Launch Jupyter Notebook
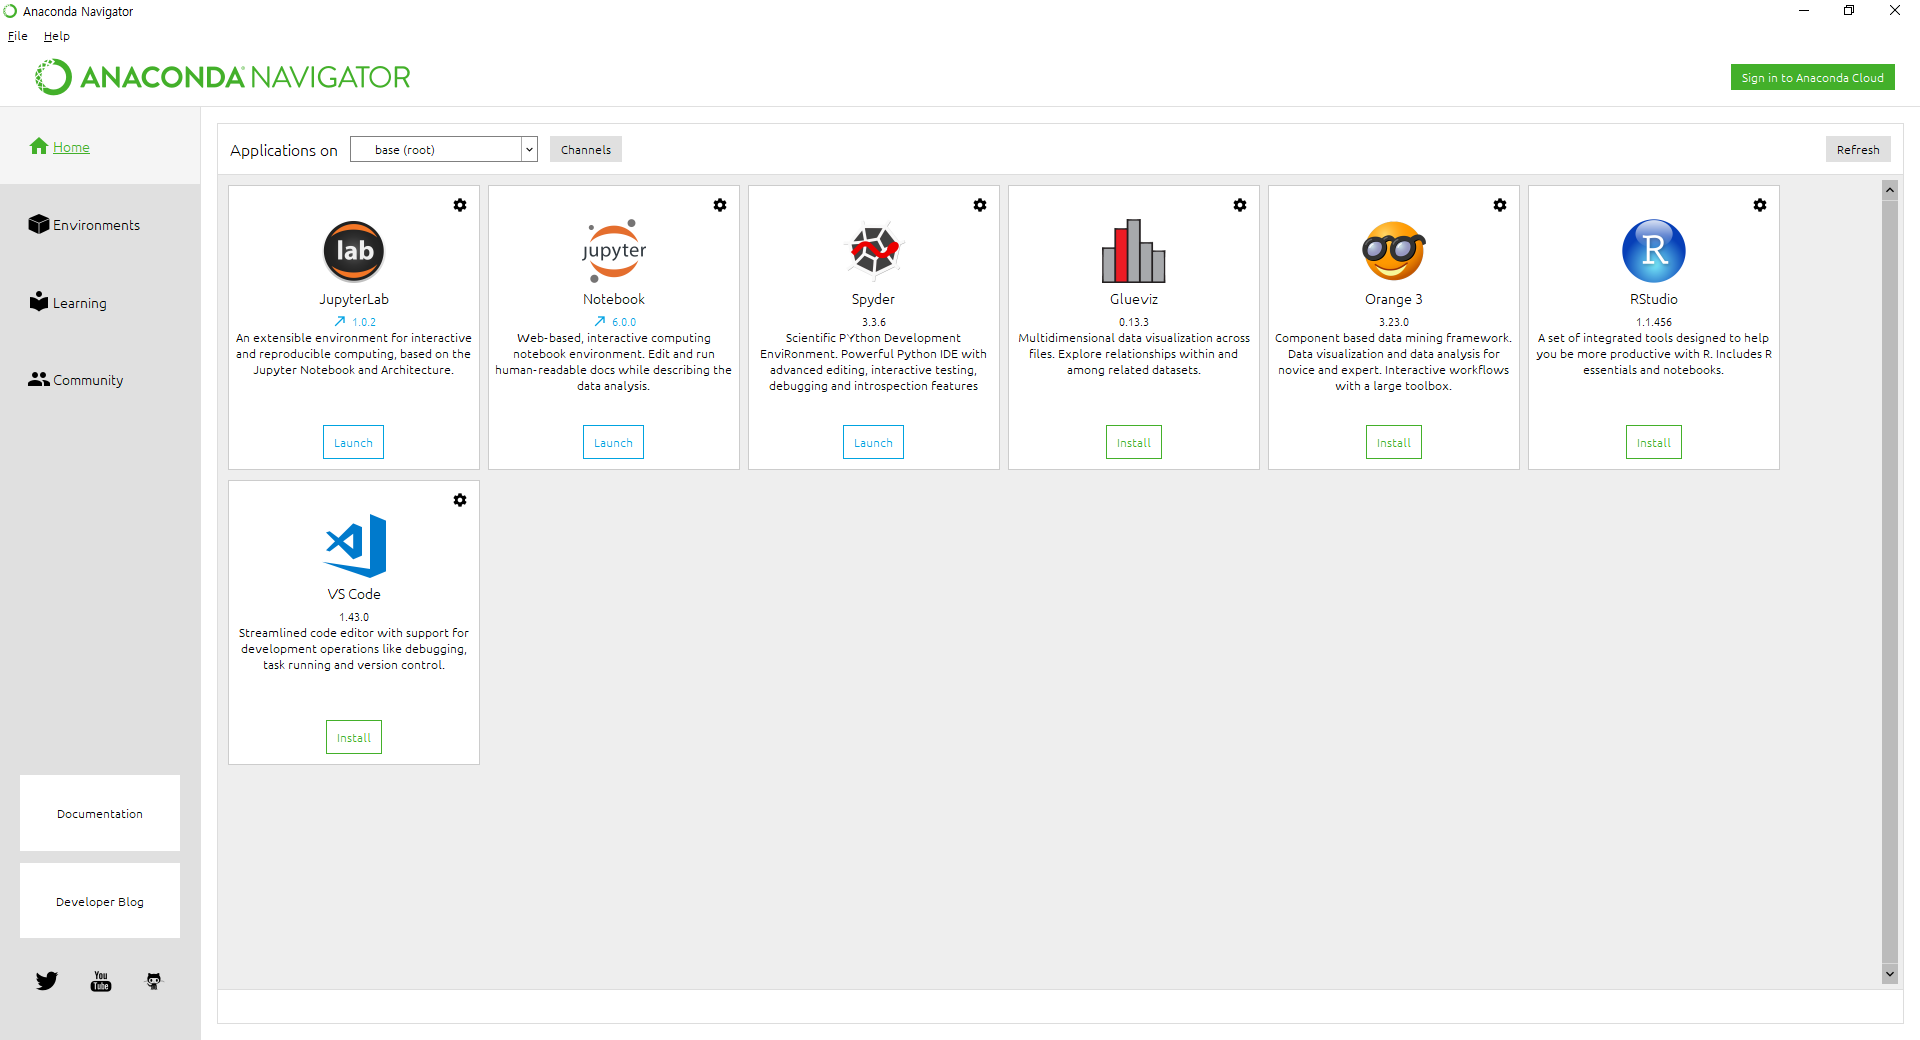The image size is (1920, 1040). click(x=613, y=443)
